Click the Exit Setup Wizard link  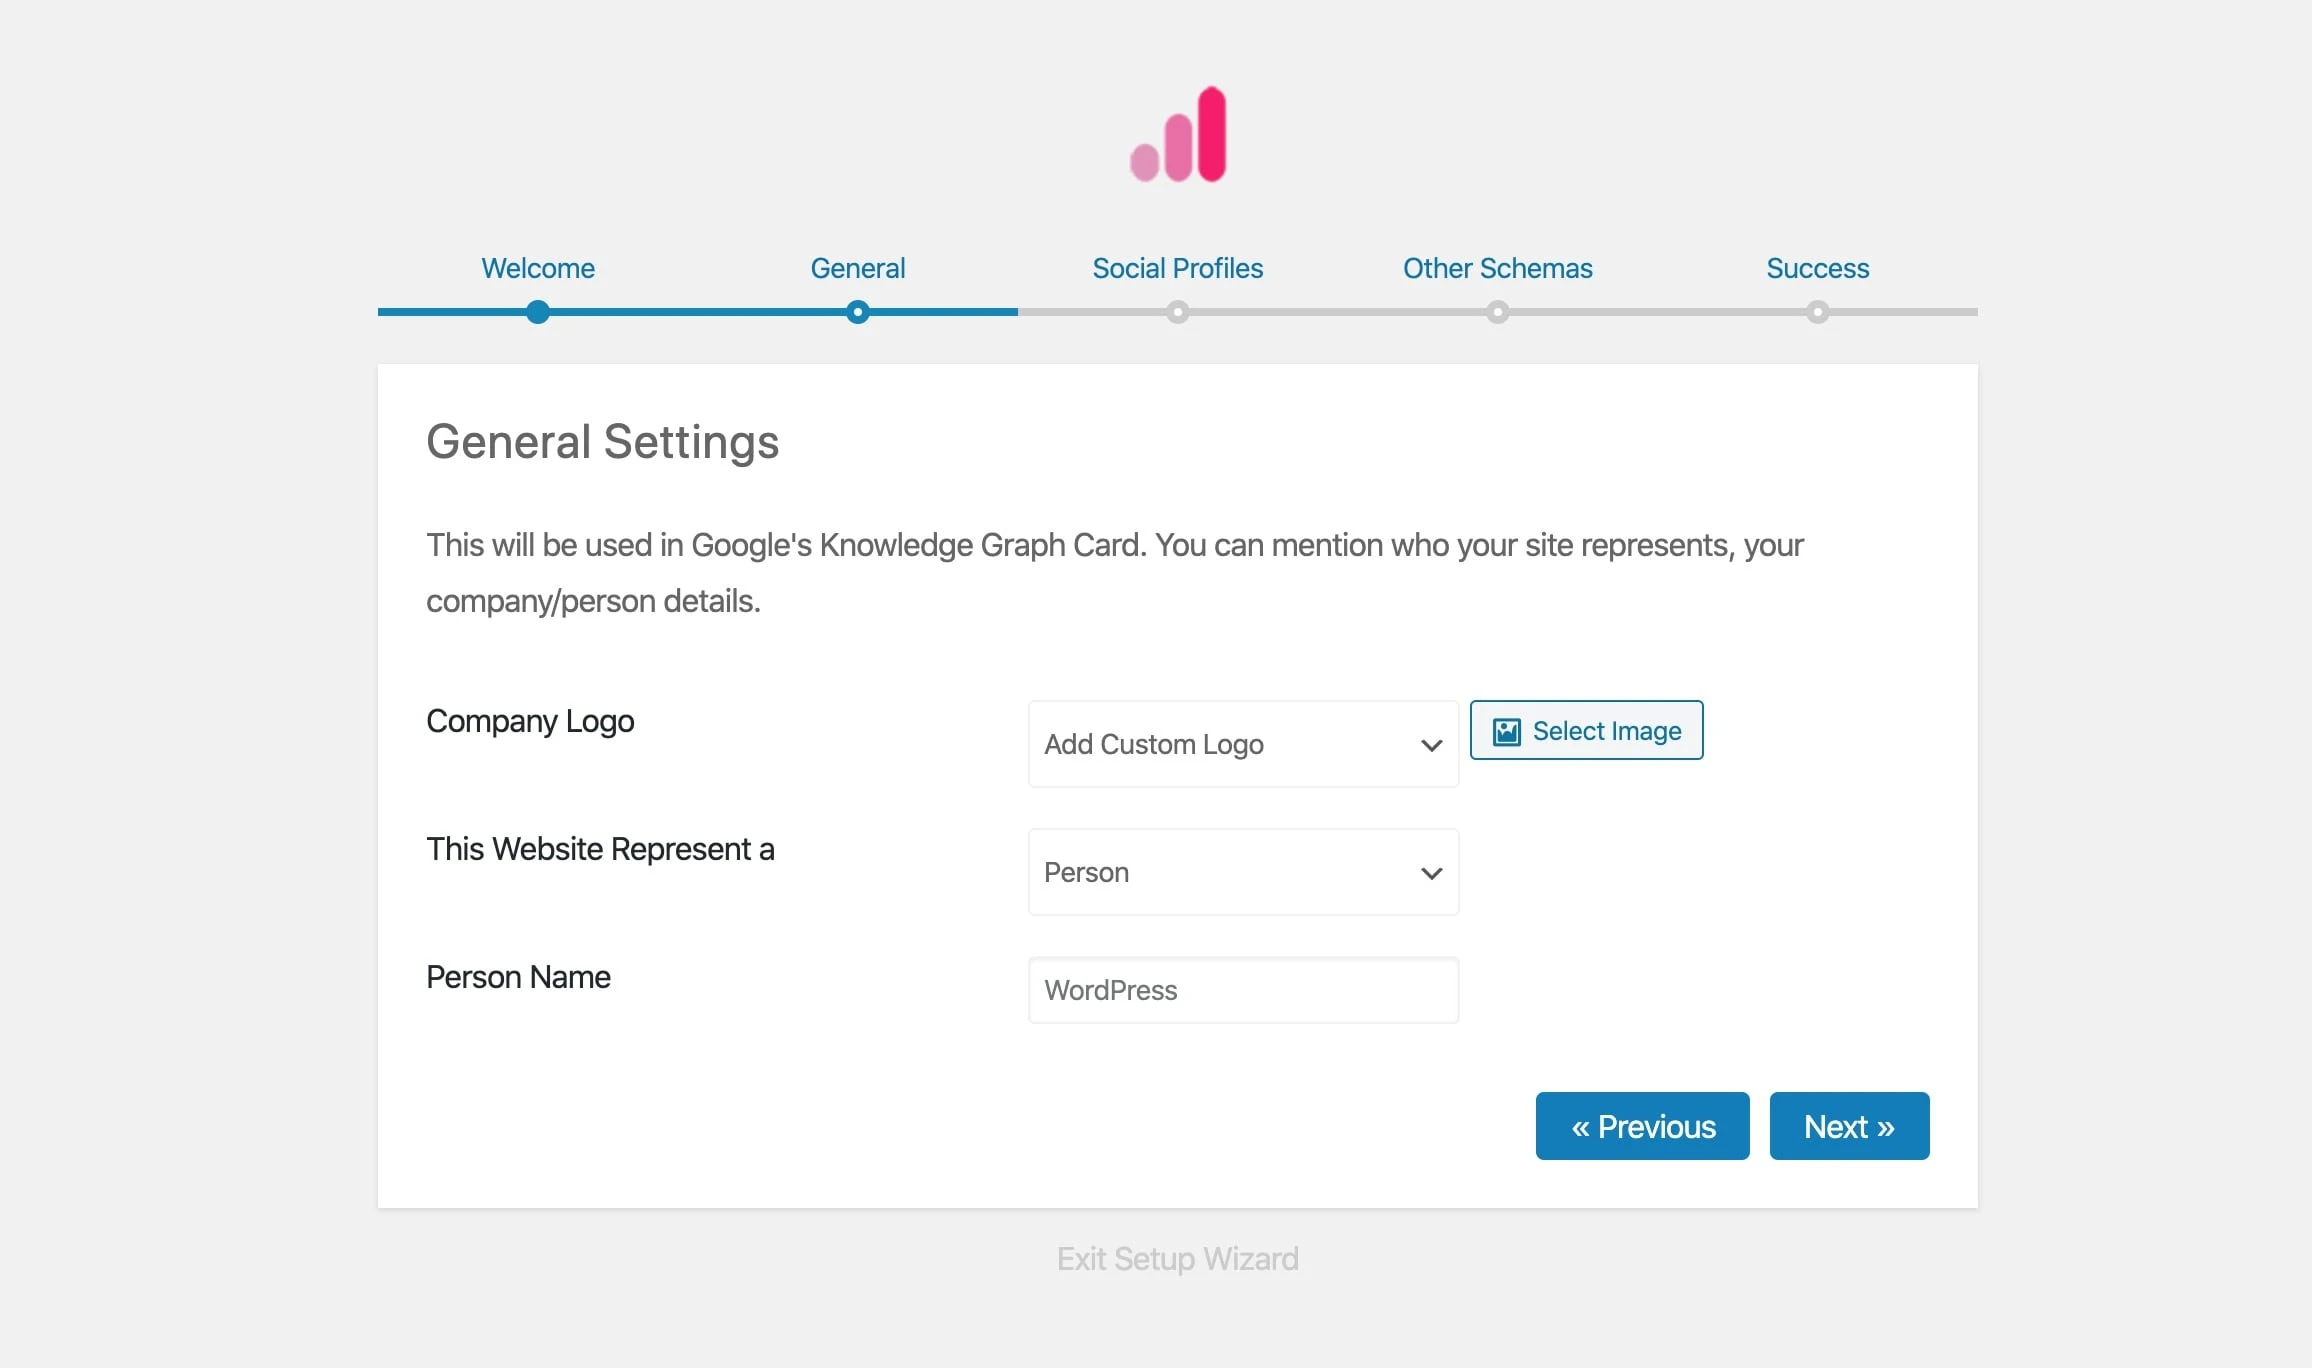coord(1177,1258)
